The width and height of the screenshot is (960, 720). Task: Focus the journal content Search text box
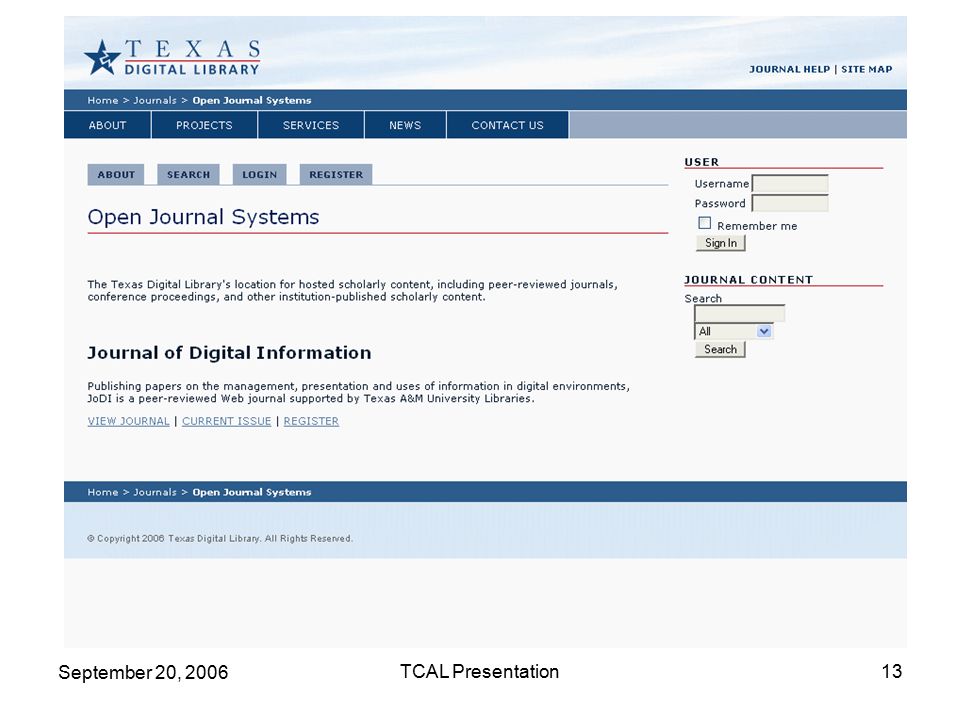tap(740, 313)
